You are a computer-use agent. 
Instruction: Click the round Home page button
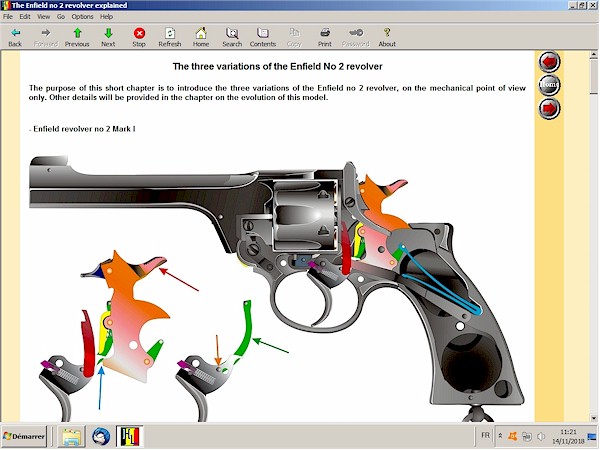pyautogui.click(x=549, y=85)
